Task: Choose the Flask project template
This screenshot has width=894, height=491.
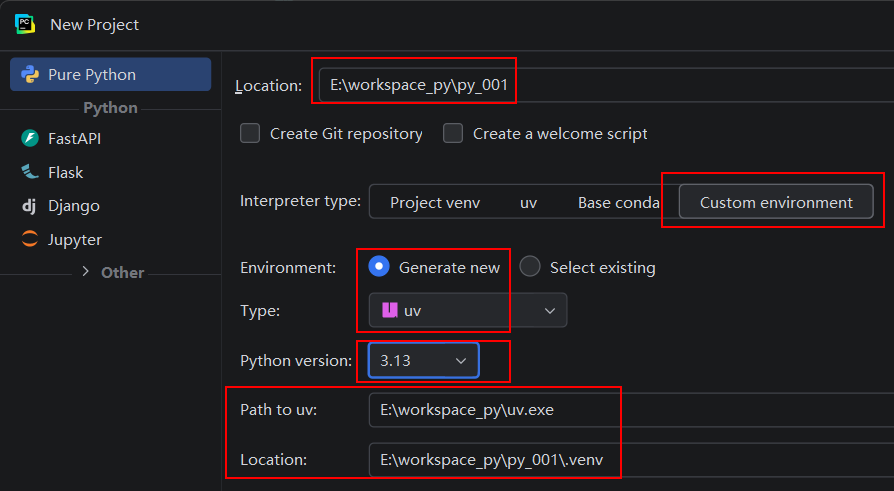Action: click(65, 172)
